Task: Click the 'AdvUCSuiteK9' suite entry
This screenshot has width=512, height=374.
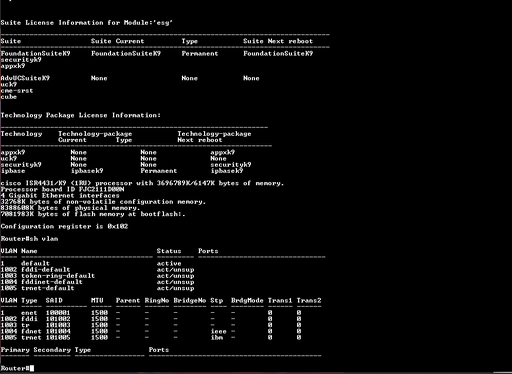Action: [x=25, y=78]
